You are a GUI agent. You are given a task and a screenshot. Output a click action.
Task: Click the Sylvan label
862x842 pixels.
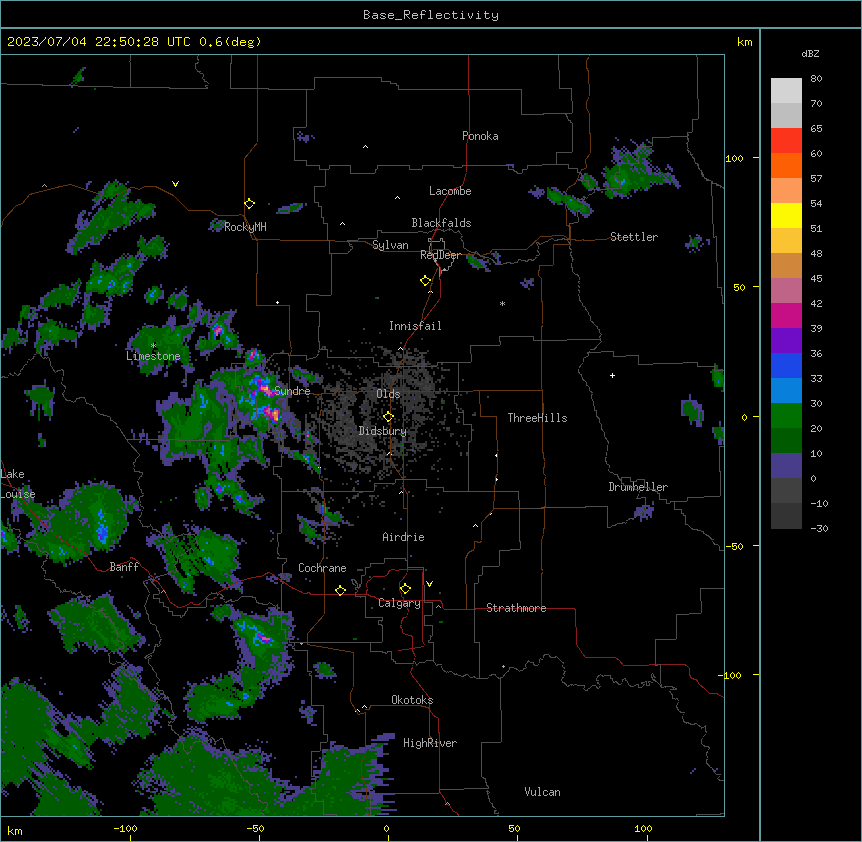coord(390,245)
